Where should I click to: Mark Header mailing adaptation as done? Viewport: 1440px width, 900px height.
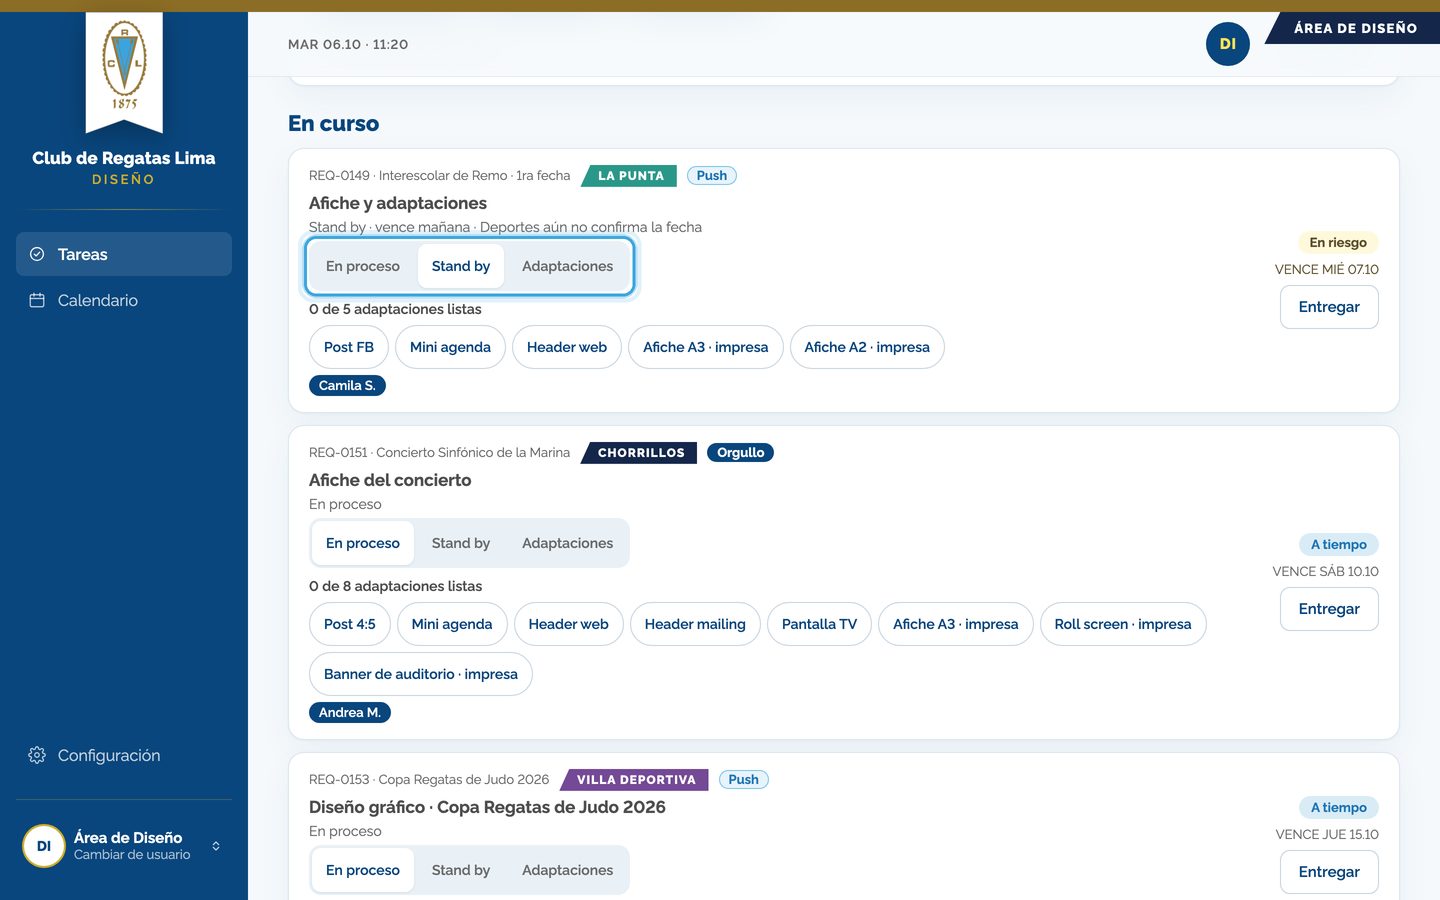(x=695, y=624)
